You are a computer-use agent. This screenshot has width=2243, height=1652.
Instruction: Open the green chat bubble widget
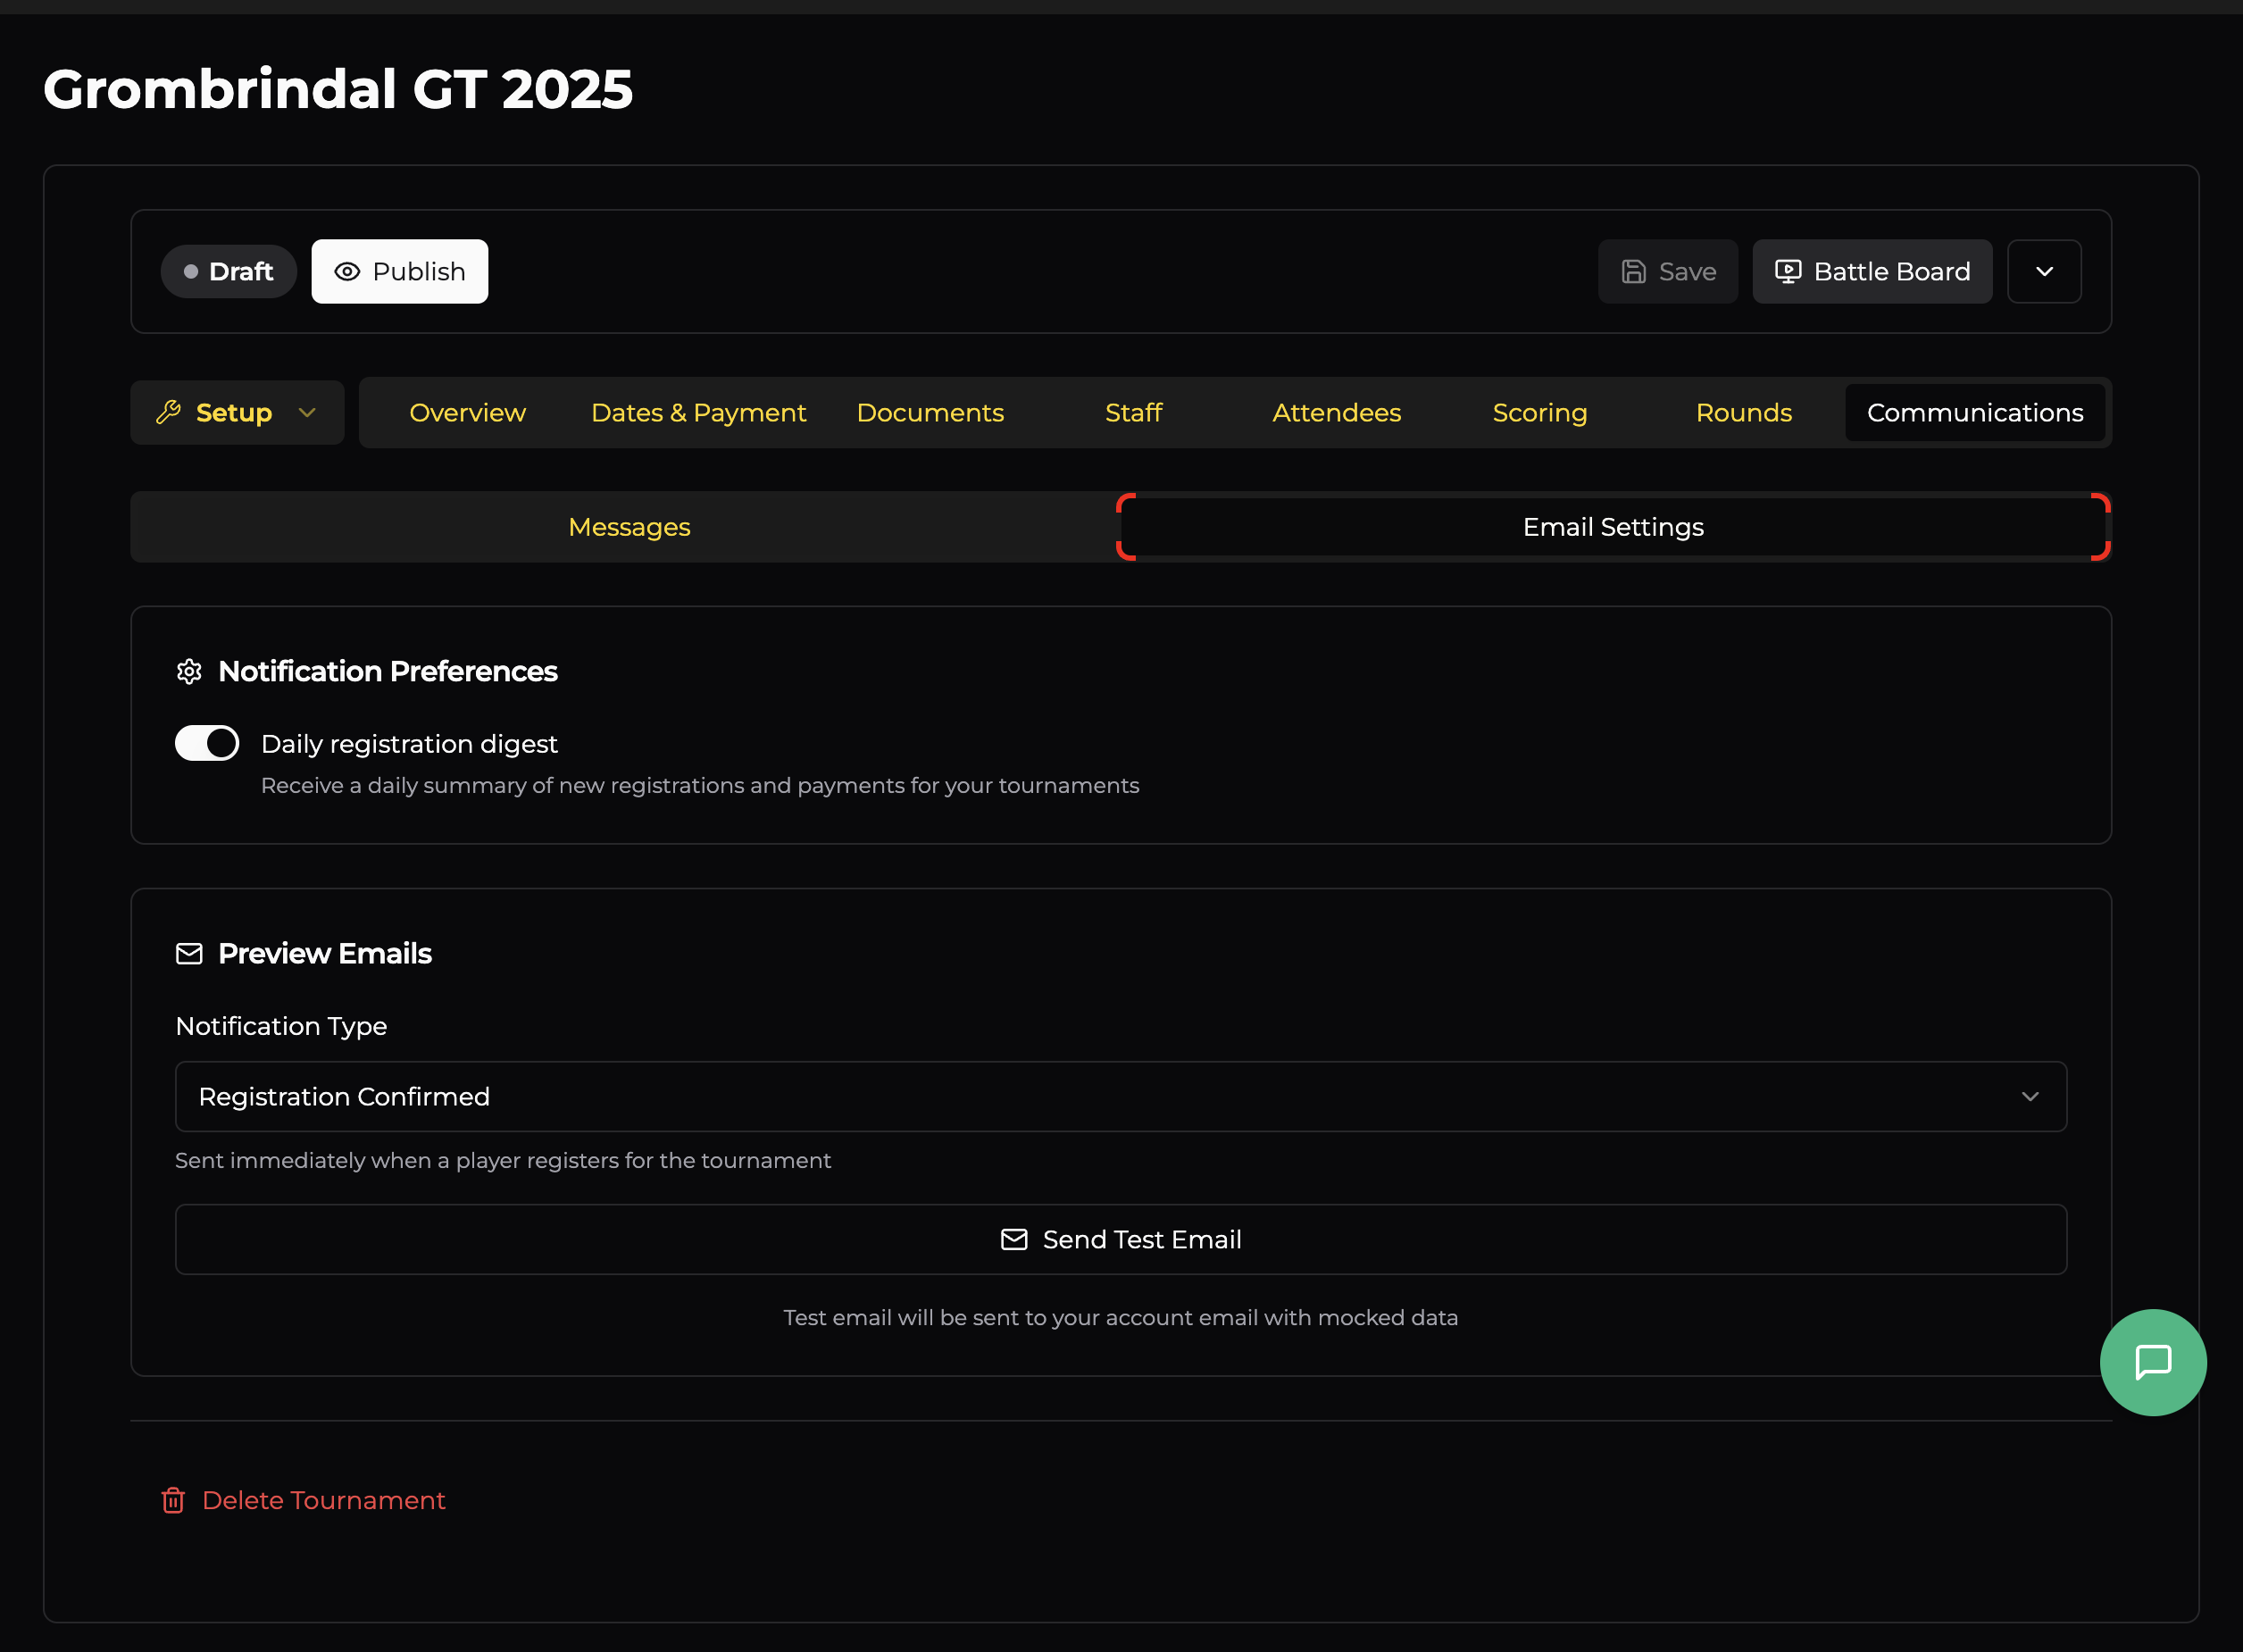pos(2154,1362)
